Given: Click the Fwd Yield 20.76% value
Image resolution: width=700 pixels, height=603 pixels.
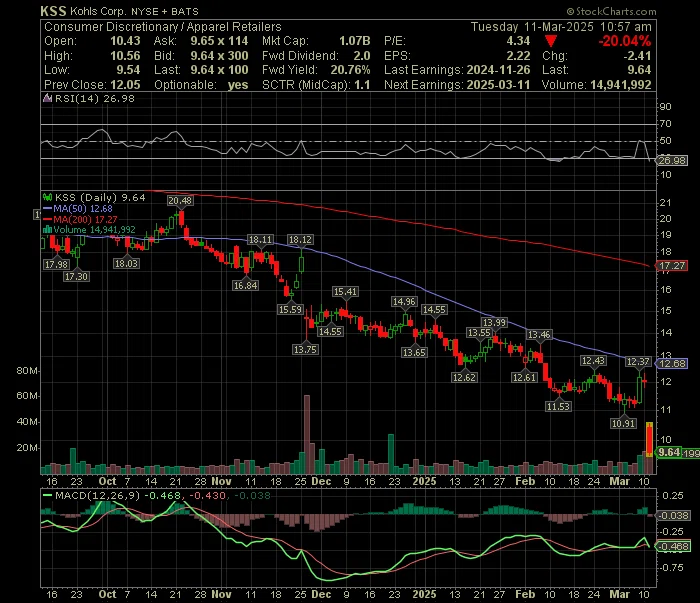Looking at the screenshot, I should [x=350, y=70].
